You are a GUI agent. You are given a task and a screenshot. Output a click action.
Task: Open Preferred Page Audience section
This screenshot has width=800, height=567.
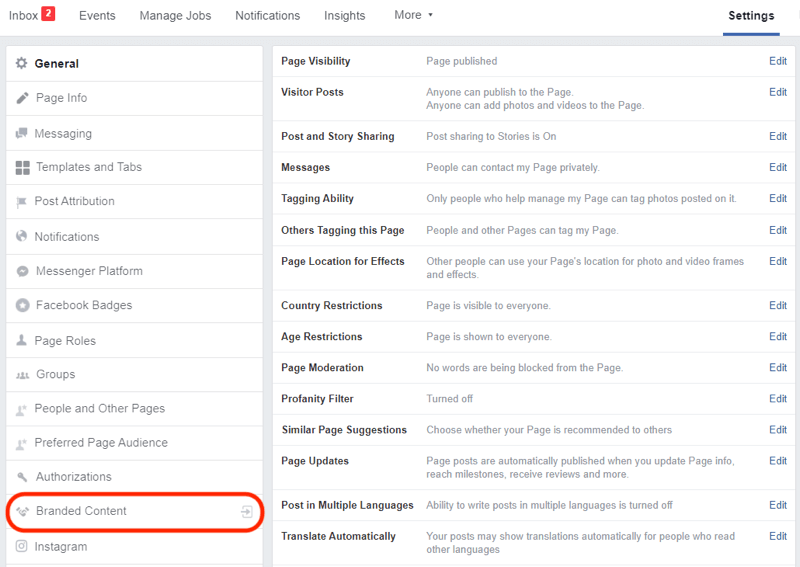[134, 443]
